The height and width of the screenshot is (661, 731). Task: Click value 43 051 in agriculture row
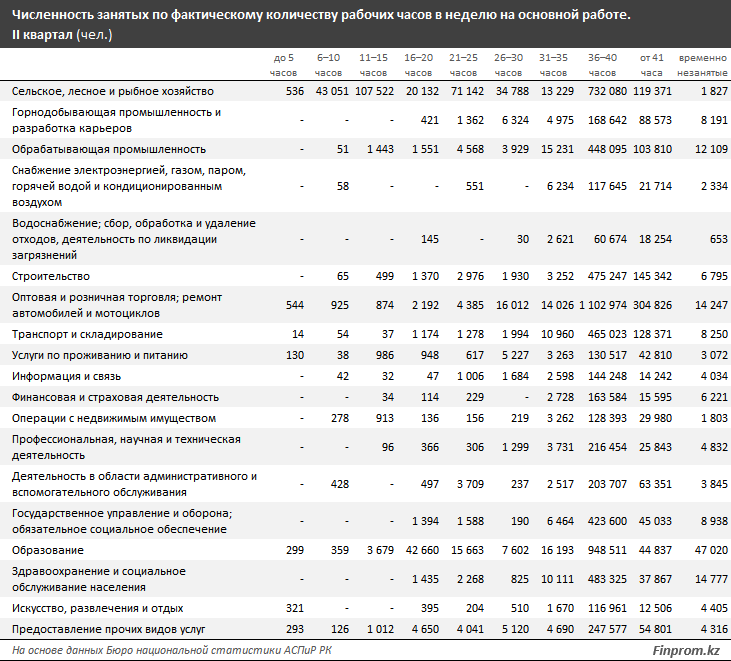click(332, 91)
